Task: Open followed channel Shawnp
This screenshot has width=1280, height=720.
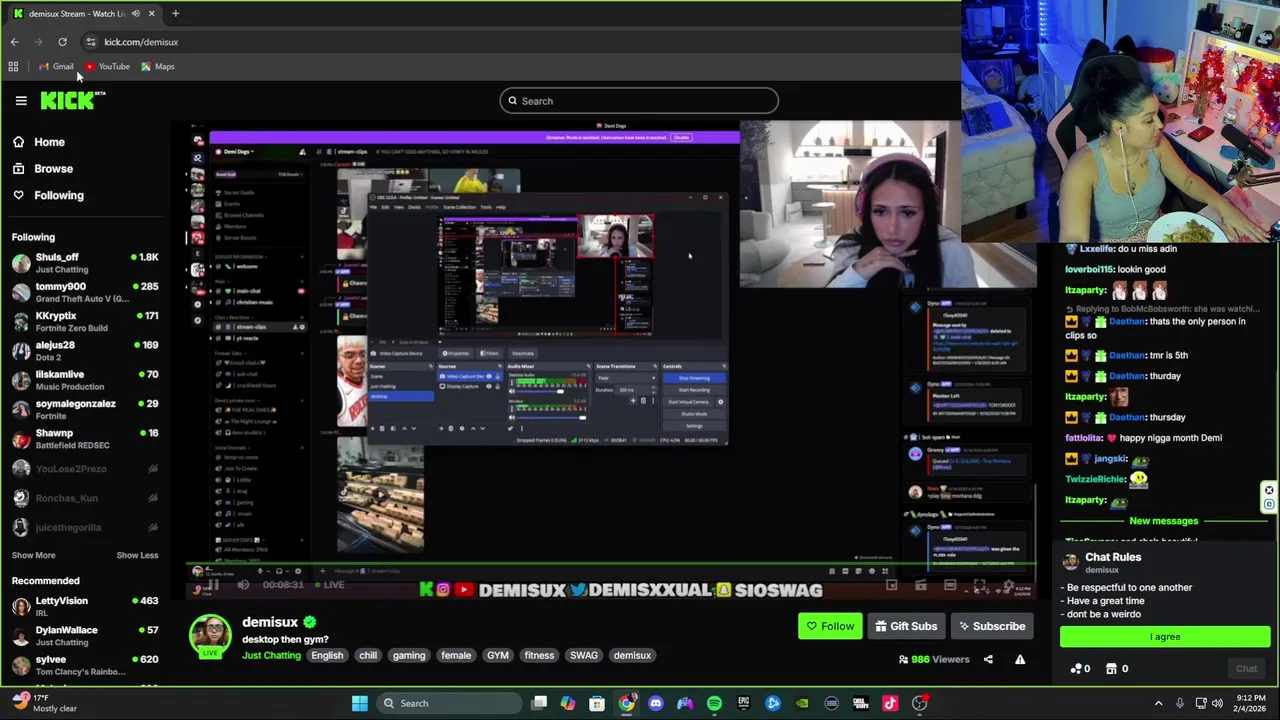Action: (84, 439)
